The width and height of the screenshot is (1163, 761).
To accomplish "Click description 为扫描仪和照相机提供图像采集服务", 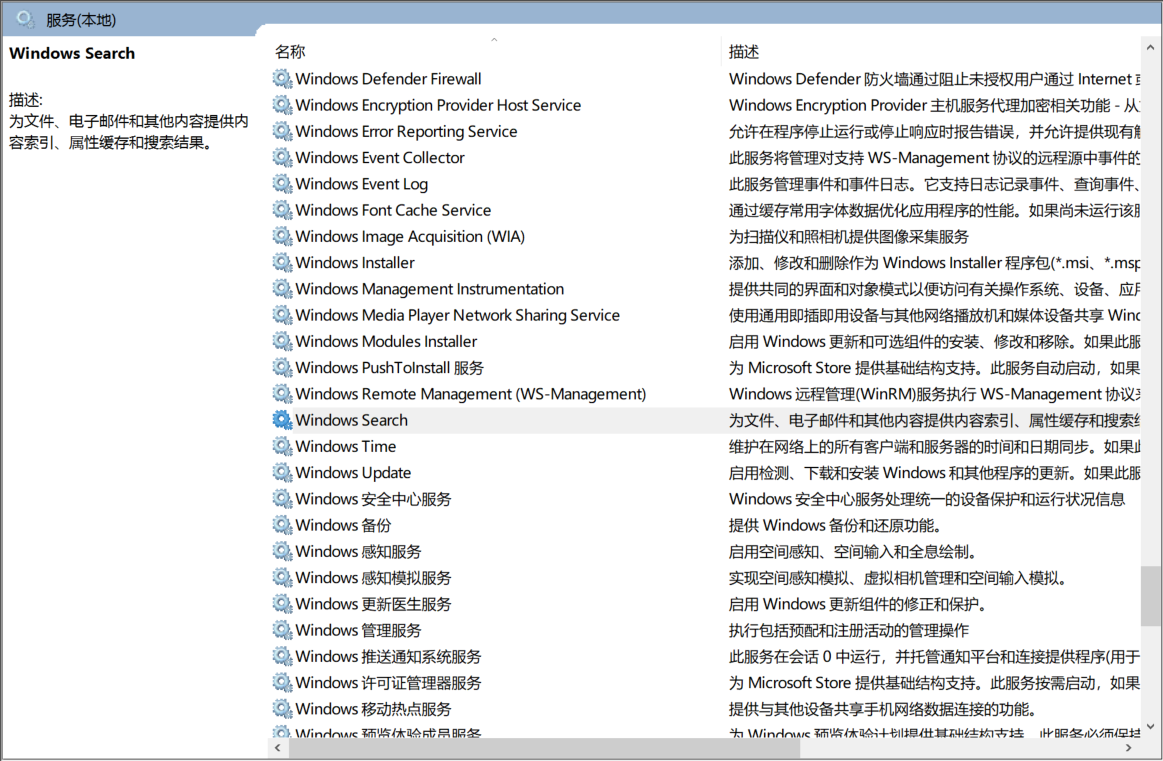I will [x=849, y=237].
